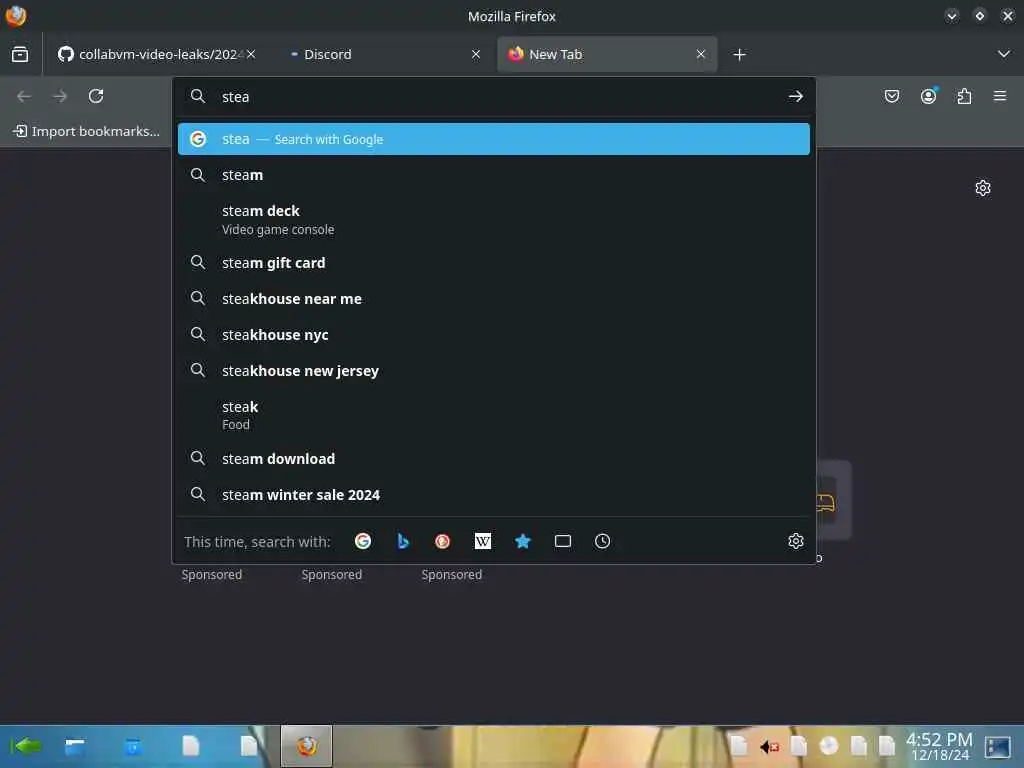Choose 'steakhouse new jersey' suggestion
1024x768 pixels.
click(494, 370)
